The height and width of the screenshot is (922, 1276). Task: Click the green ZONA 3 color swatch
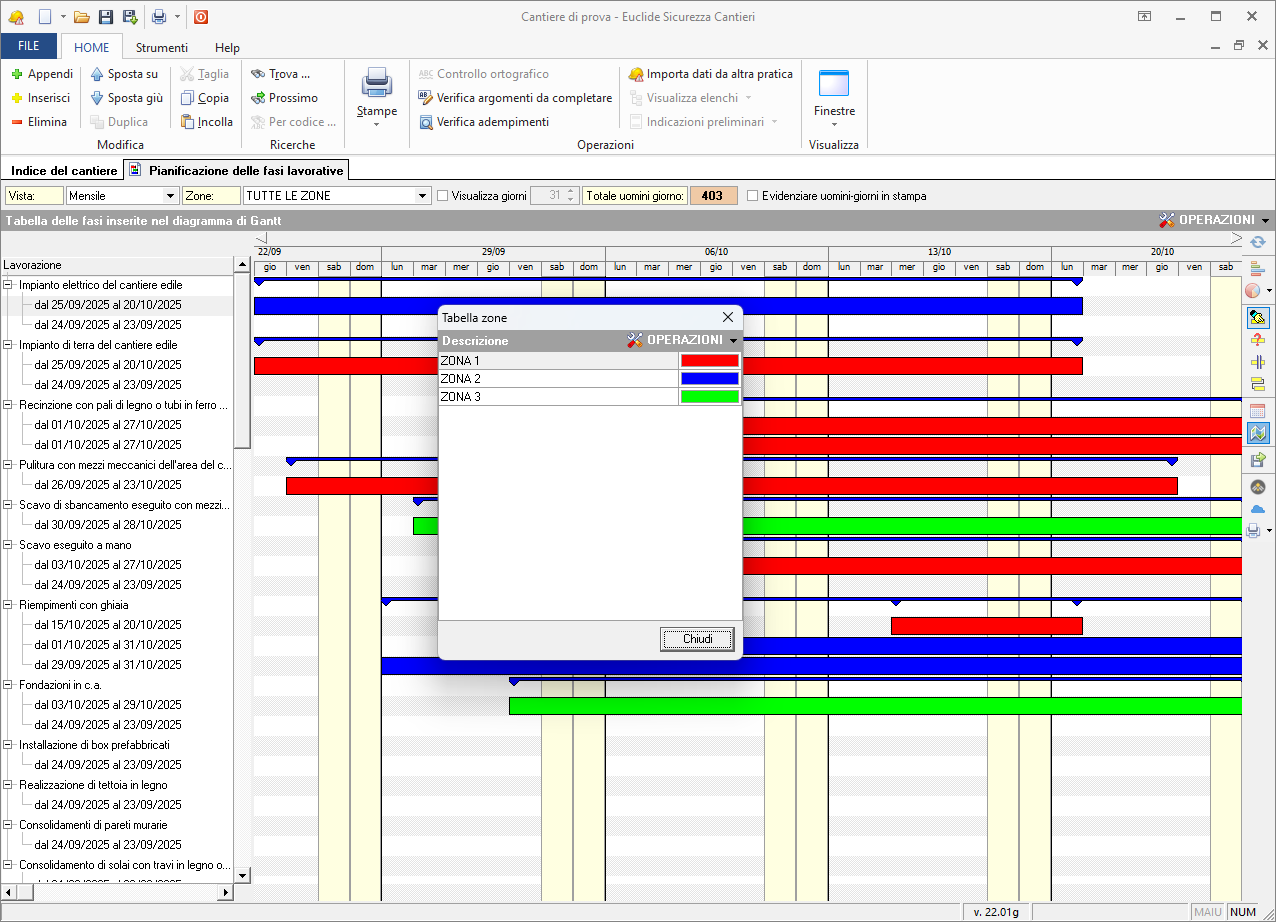click(x=709, y=397)
